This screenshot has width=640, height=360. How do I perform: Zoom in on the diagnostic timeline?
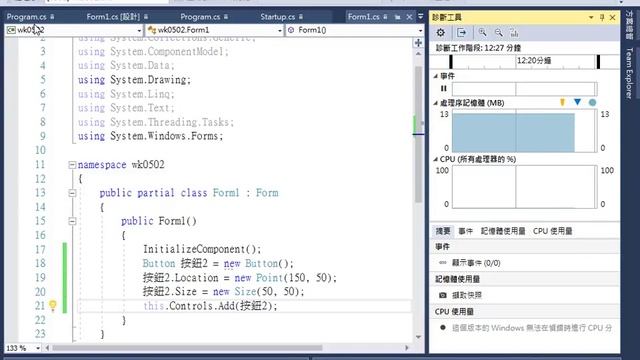(482, 33)
